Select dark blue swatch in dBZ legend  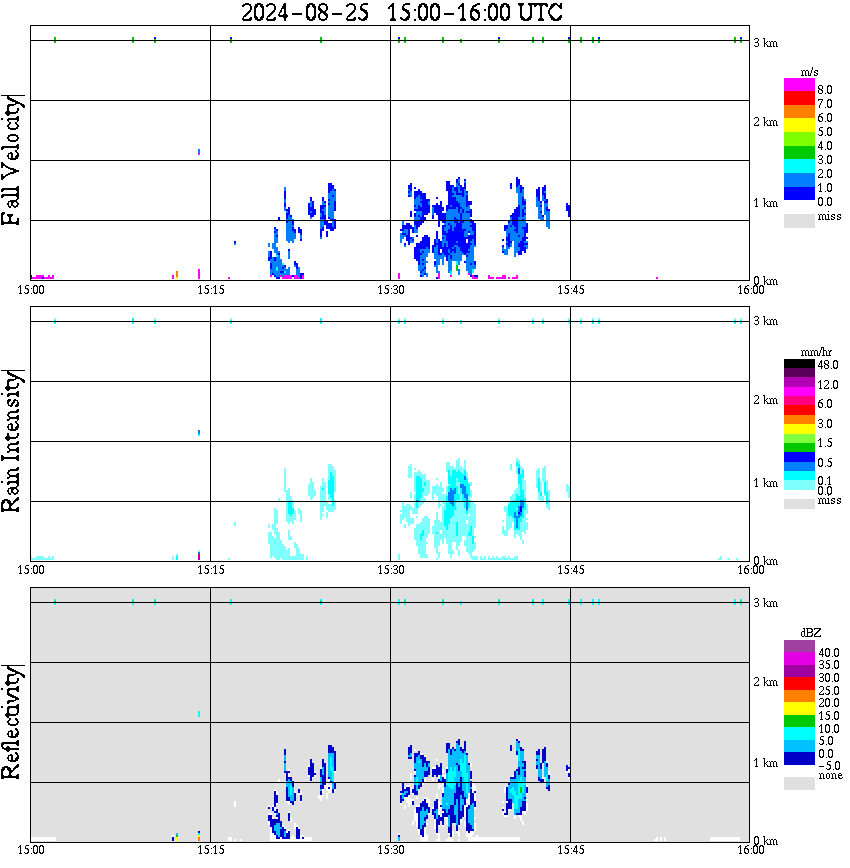(x=799, y=758)
